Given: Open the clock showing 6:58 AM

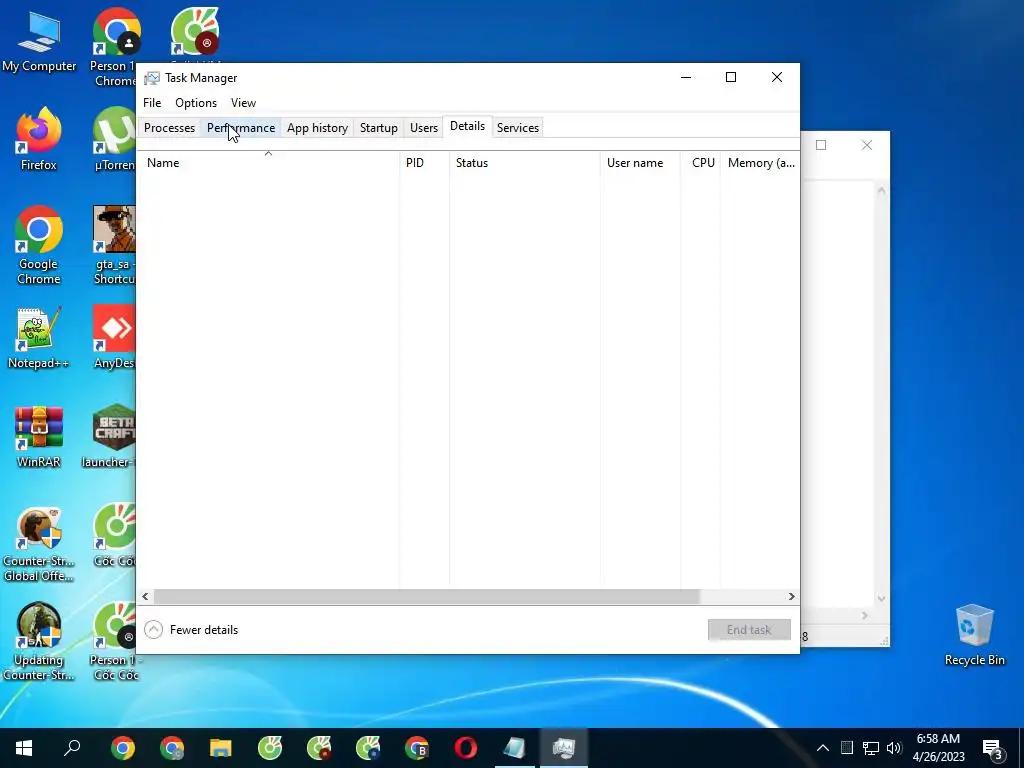Looking at the screenshot, I should [x=938, y=748].
